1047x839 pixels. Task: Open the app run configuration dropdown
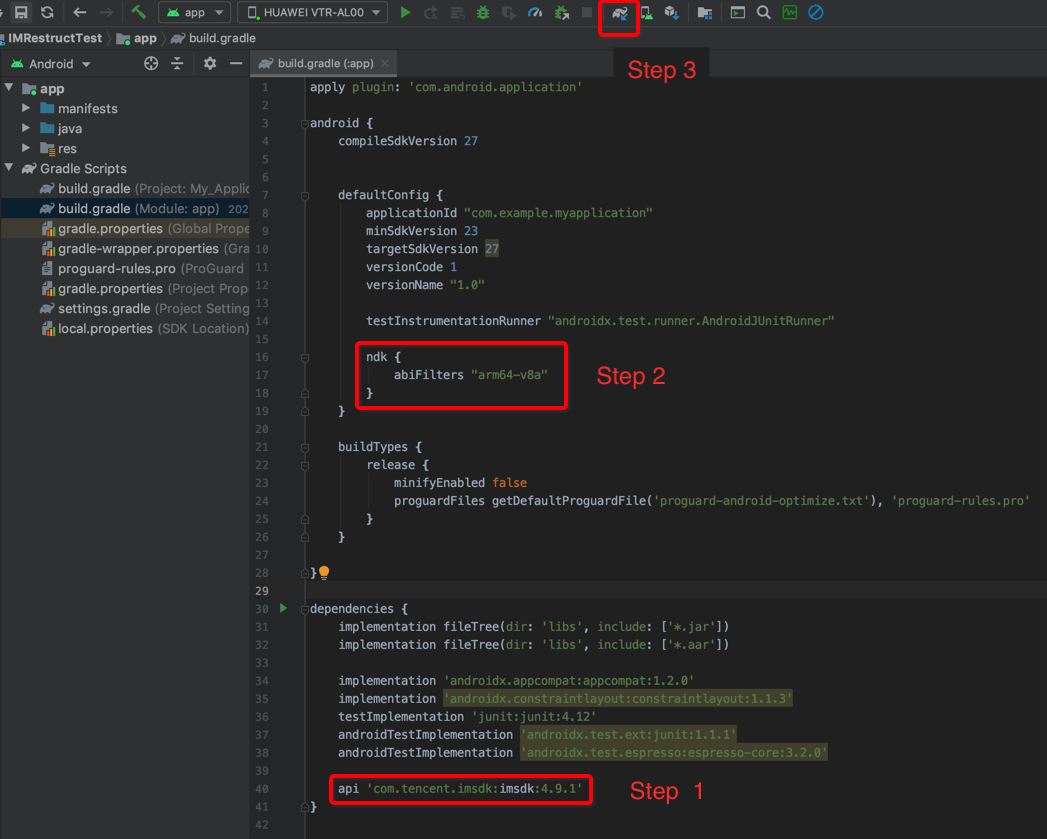click(194, 13)
